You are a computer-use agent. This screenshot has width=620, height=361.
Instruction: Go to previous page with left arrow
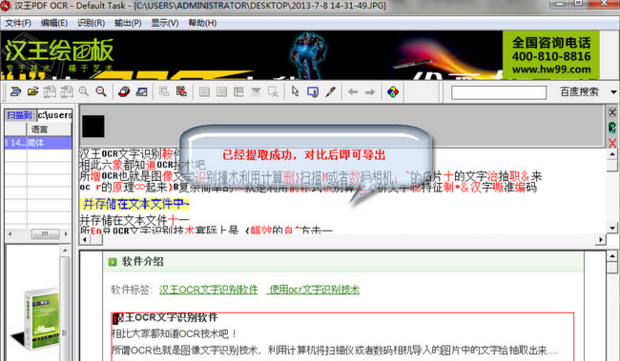(353, 92)
